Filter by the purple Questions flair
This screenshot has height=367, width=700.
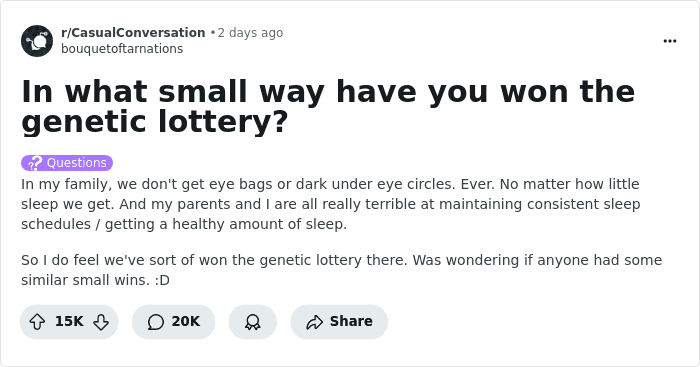[x=67, y=163]
